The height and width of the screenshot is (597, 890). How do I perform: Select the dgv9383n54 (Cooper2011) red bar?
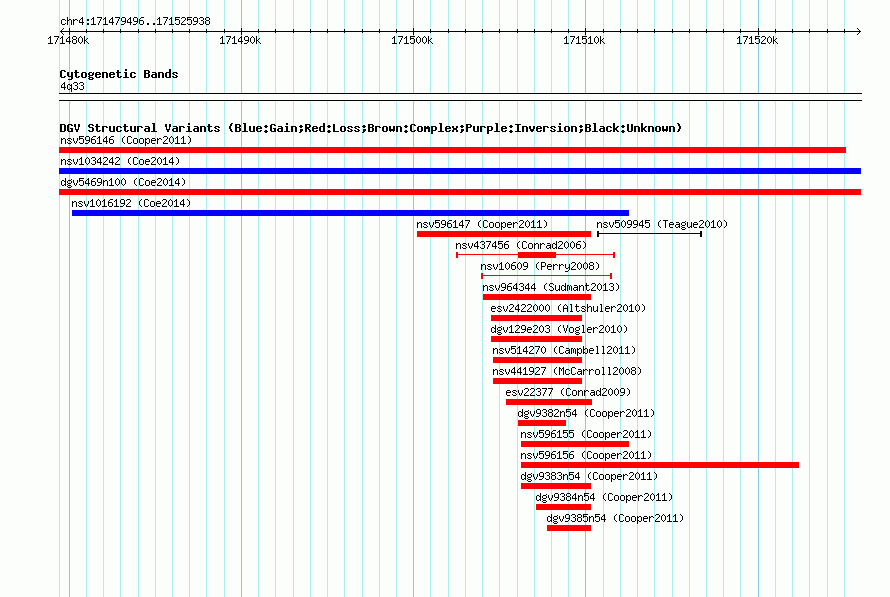(556, 486)
